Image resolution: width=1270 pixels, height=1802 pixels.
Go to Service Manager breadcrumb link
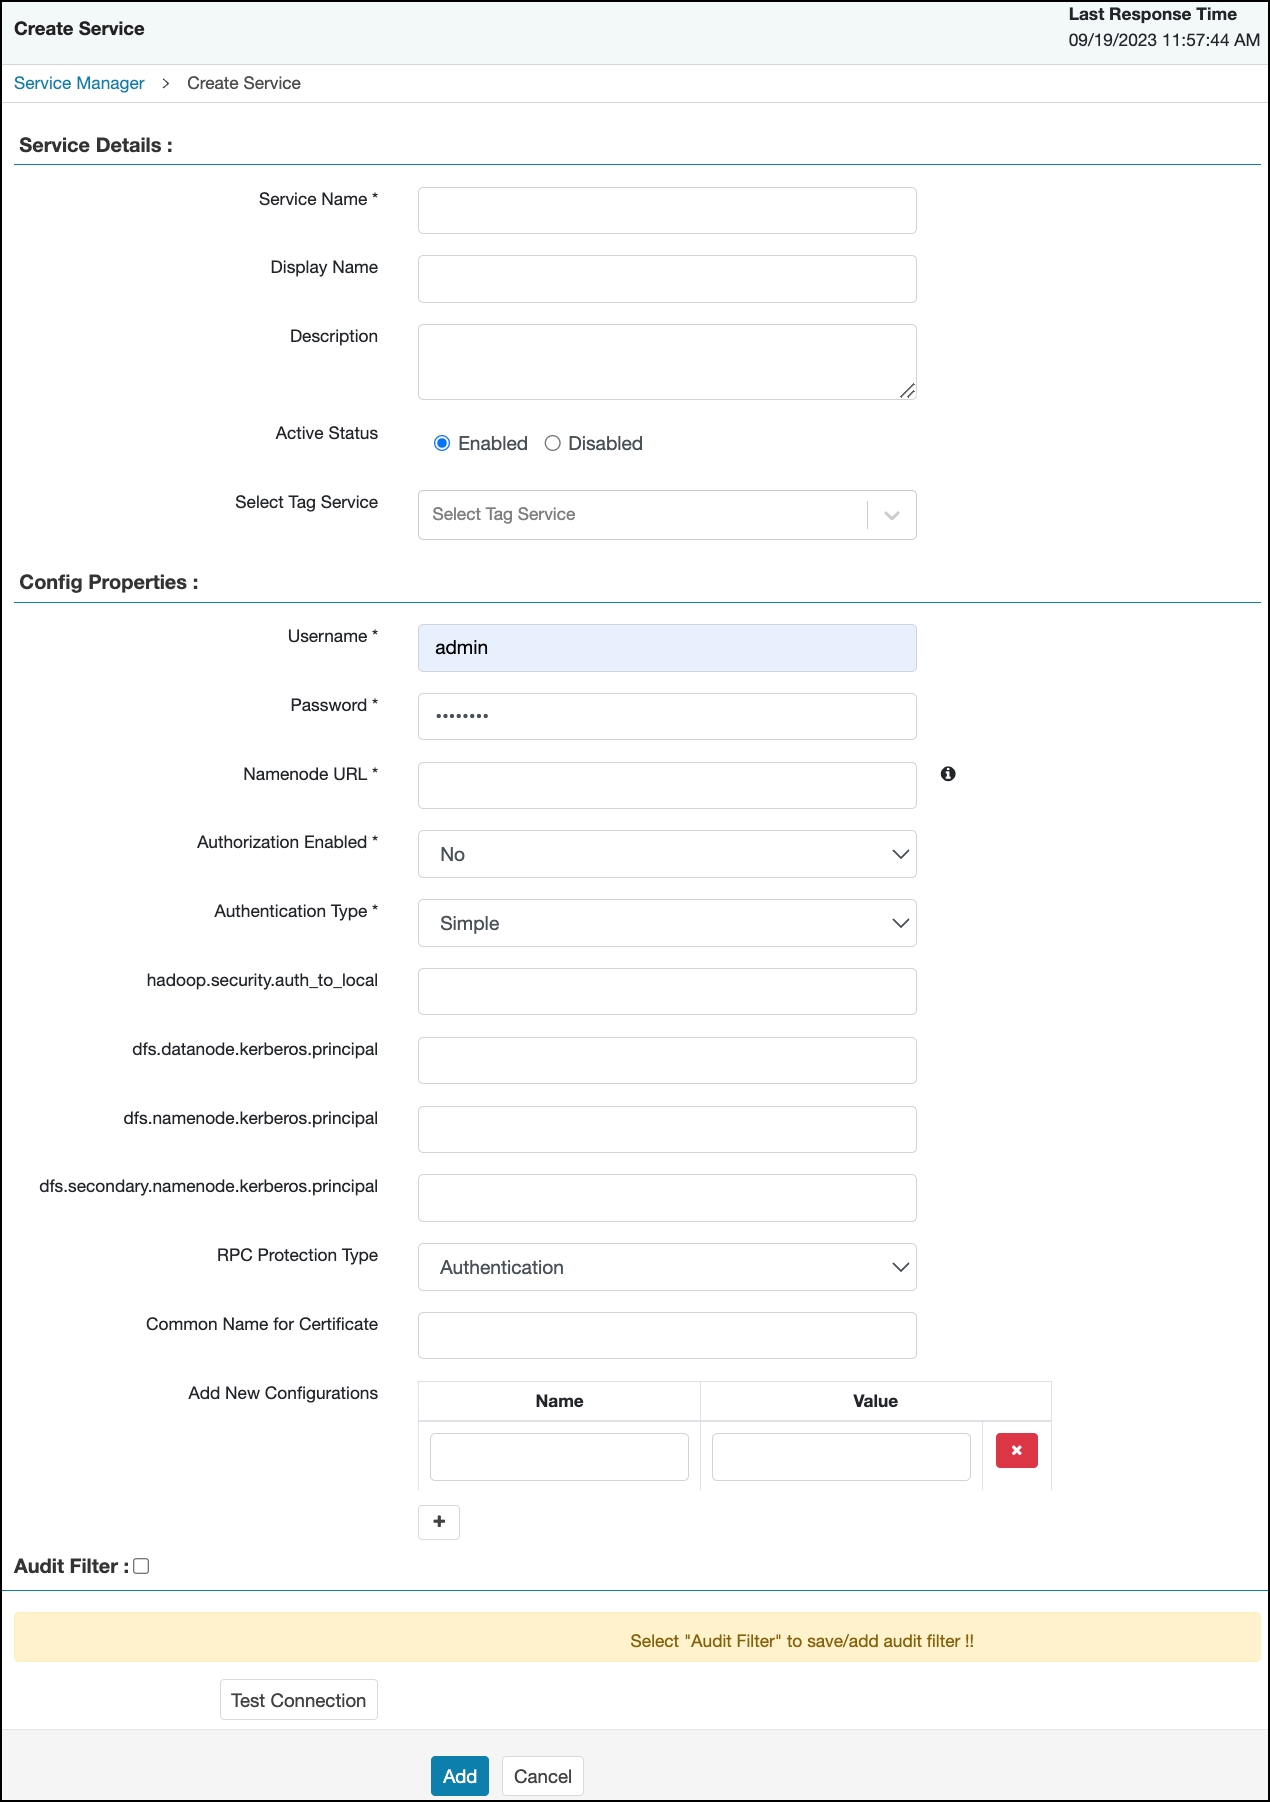point(79,83)
